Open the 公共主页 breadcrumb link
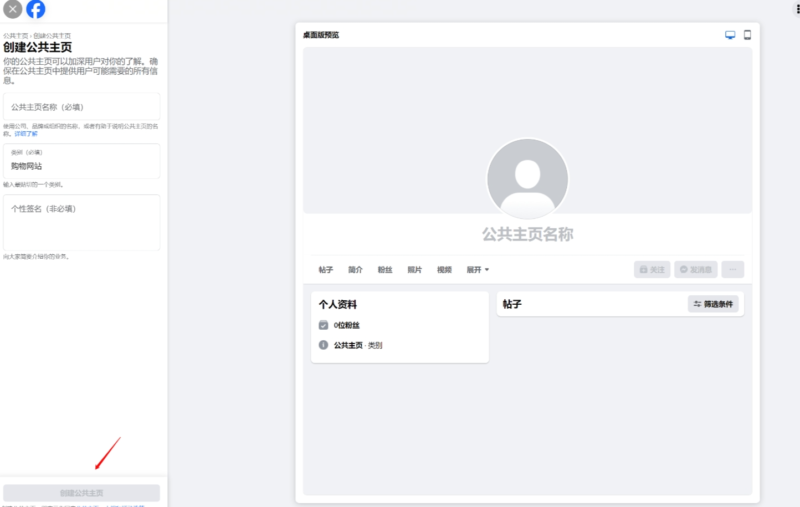 tap(16, 36)
